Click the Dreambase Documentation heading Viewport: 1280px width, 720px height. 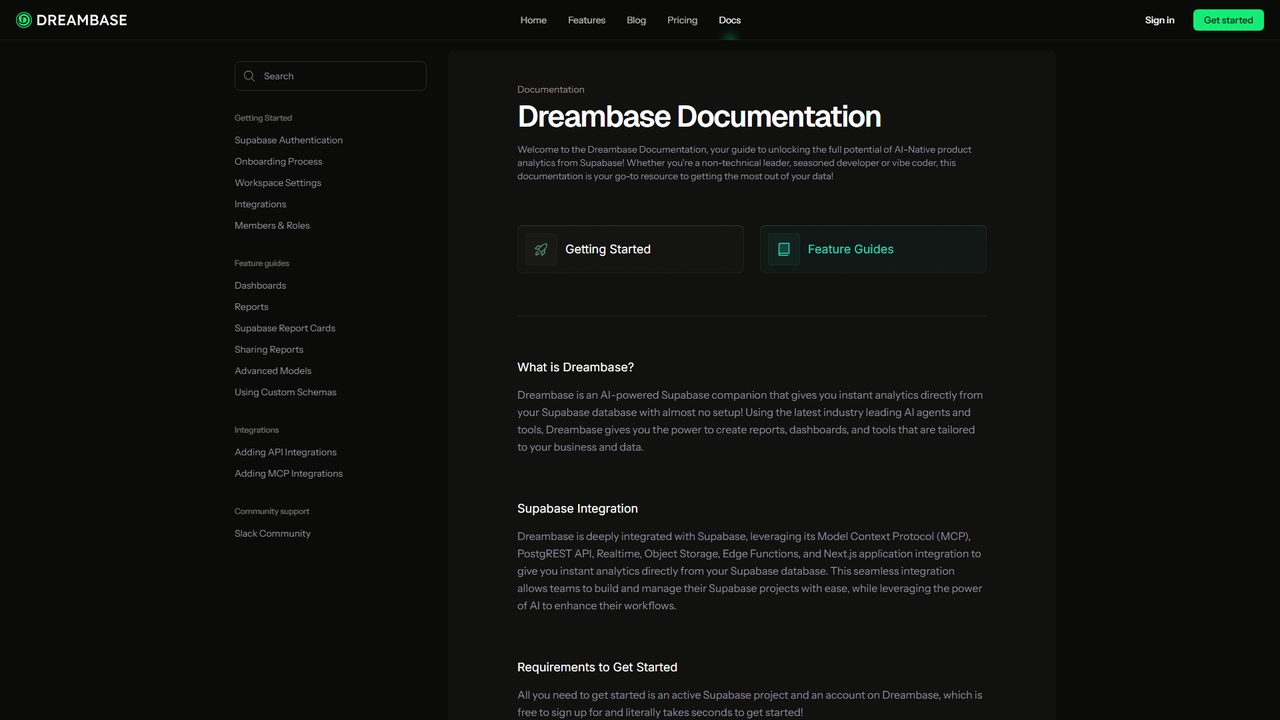click(x=699, y=116)
